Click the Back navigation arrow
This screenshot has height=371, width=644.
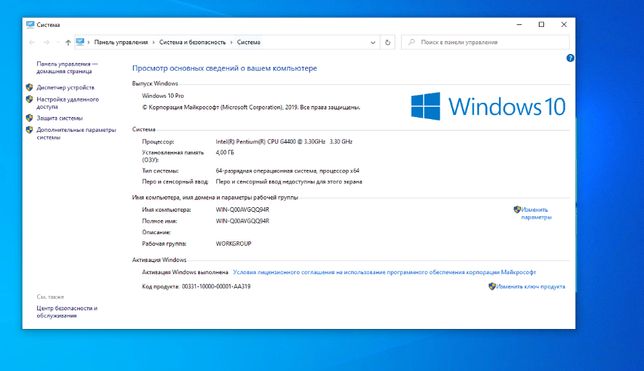32,42
